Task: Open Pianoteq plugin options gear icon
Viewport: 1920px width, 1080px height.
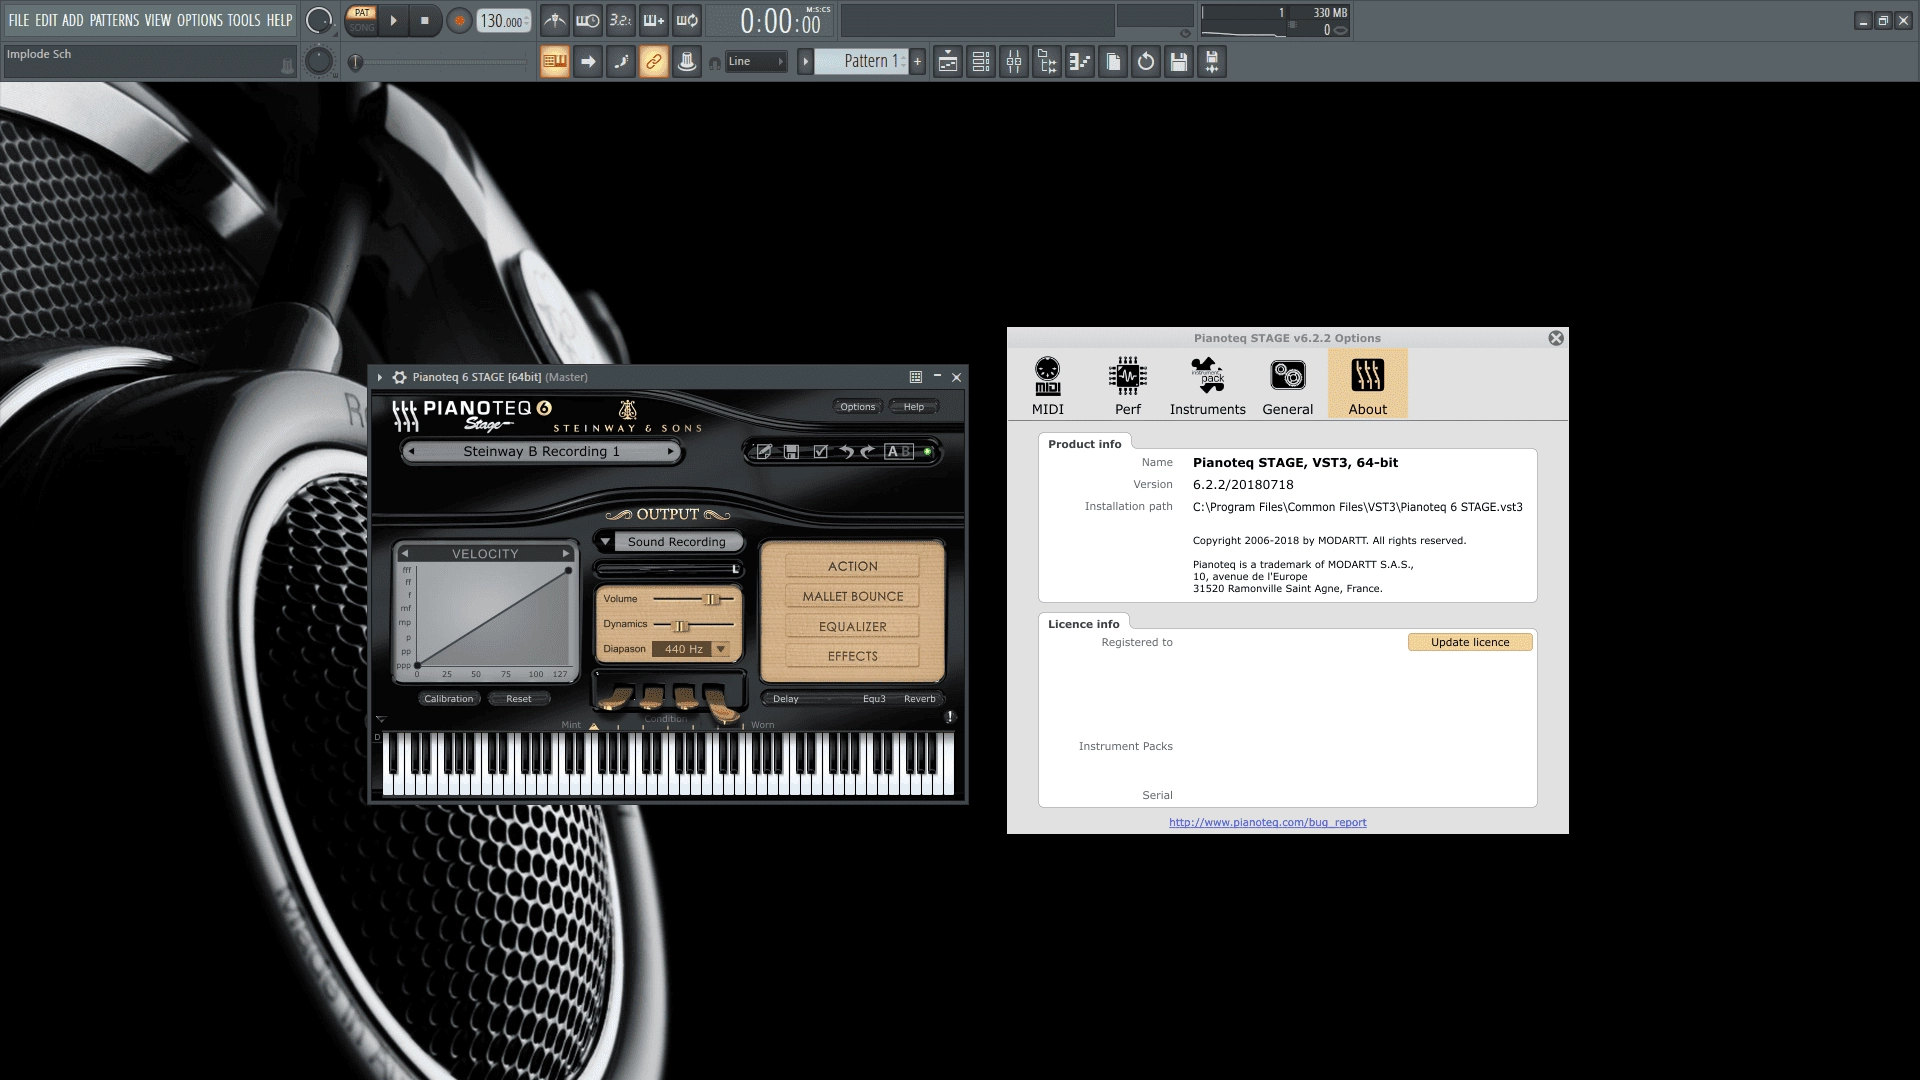Action: tap(400, 377)
